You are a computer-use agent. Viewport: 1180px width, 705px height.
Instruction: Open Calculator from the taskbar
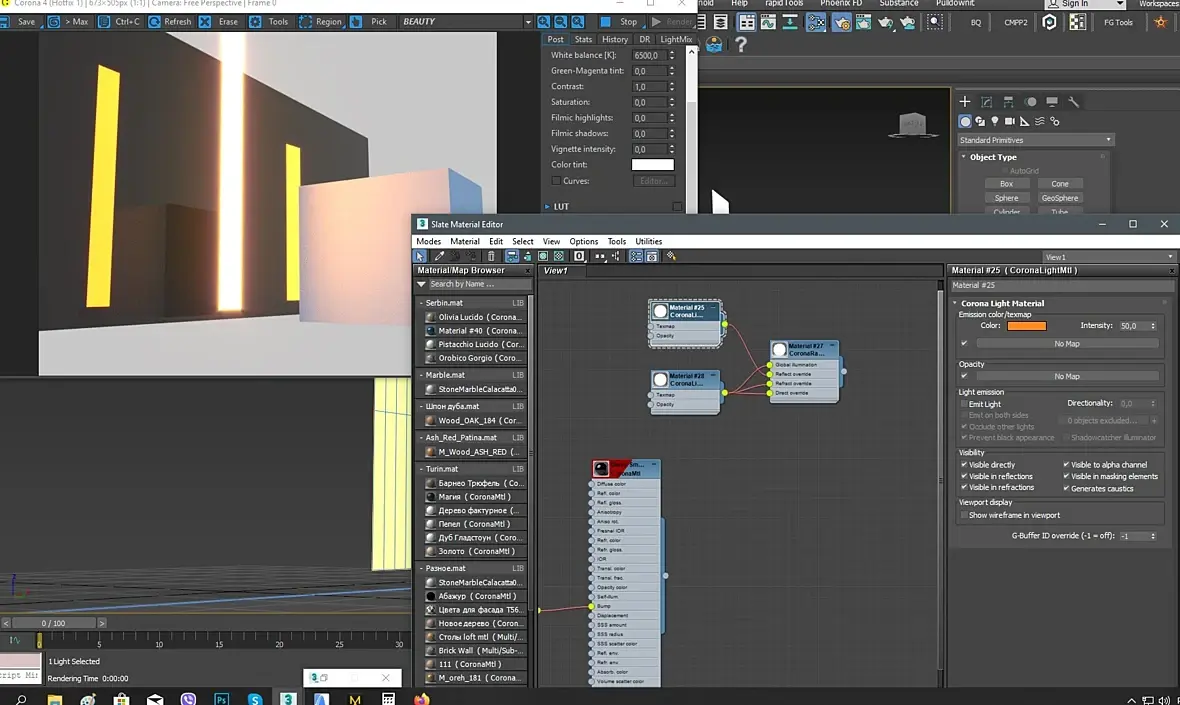point(388,699)
